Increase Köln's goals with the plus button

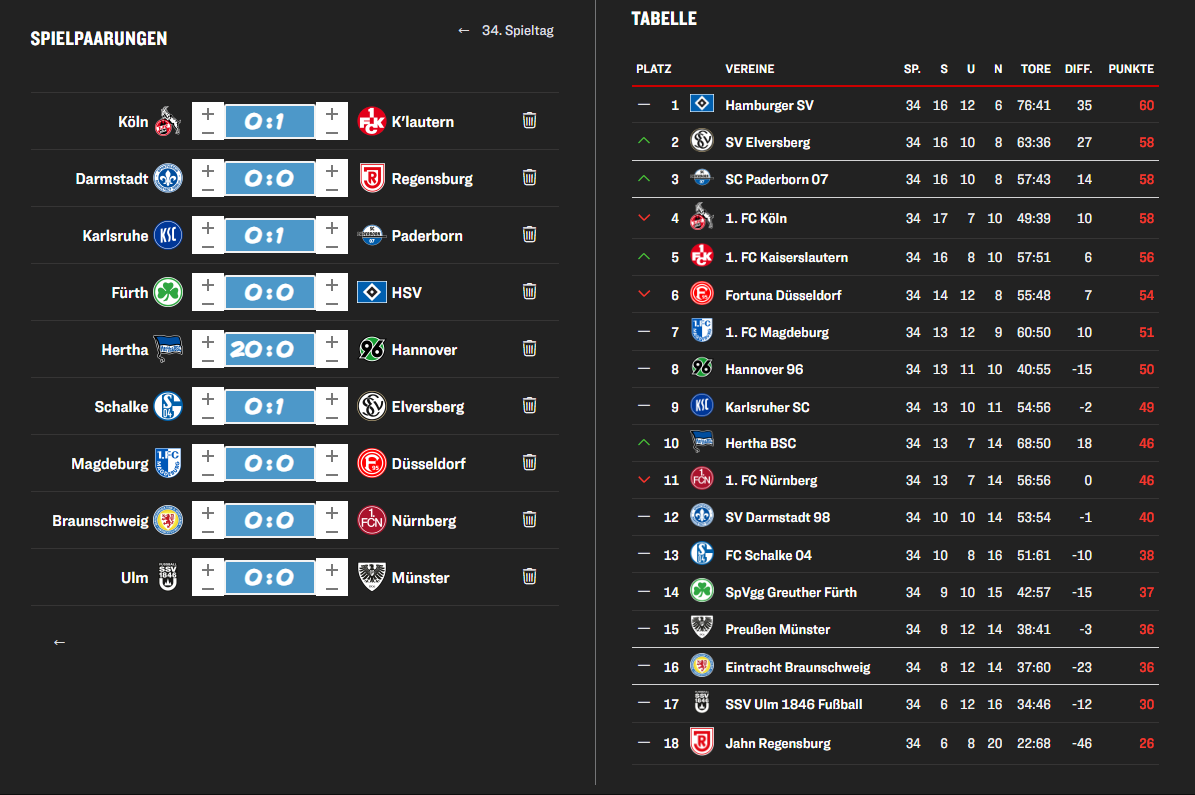[x=208, y=112]
